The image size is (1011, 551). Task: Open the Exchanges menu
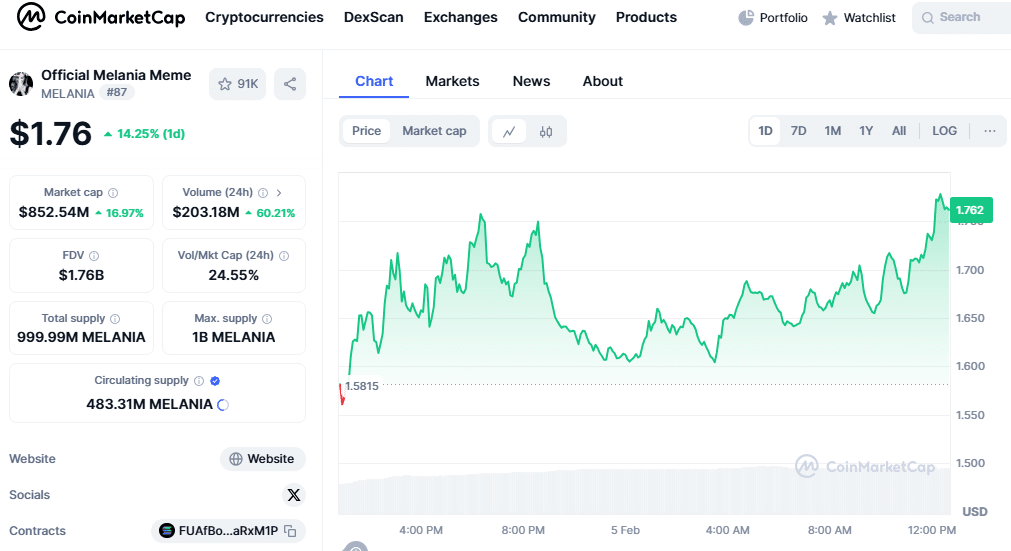tap(460, 17)
